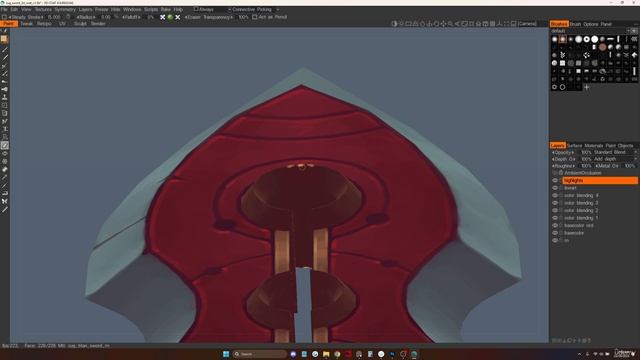Show the AmbientOcclusion layer
Viewport: 640px width, 360px height.
(555, 173)
